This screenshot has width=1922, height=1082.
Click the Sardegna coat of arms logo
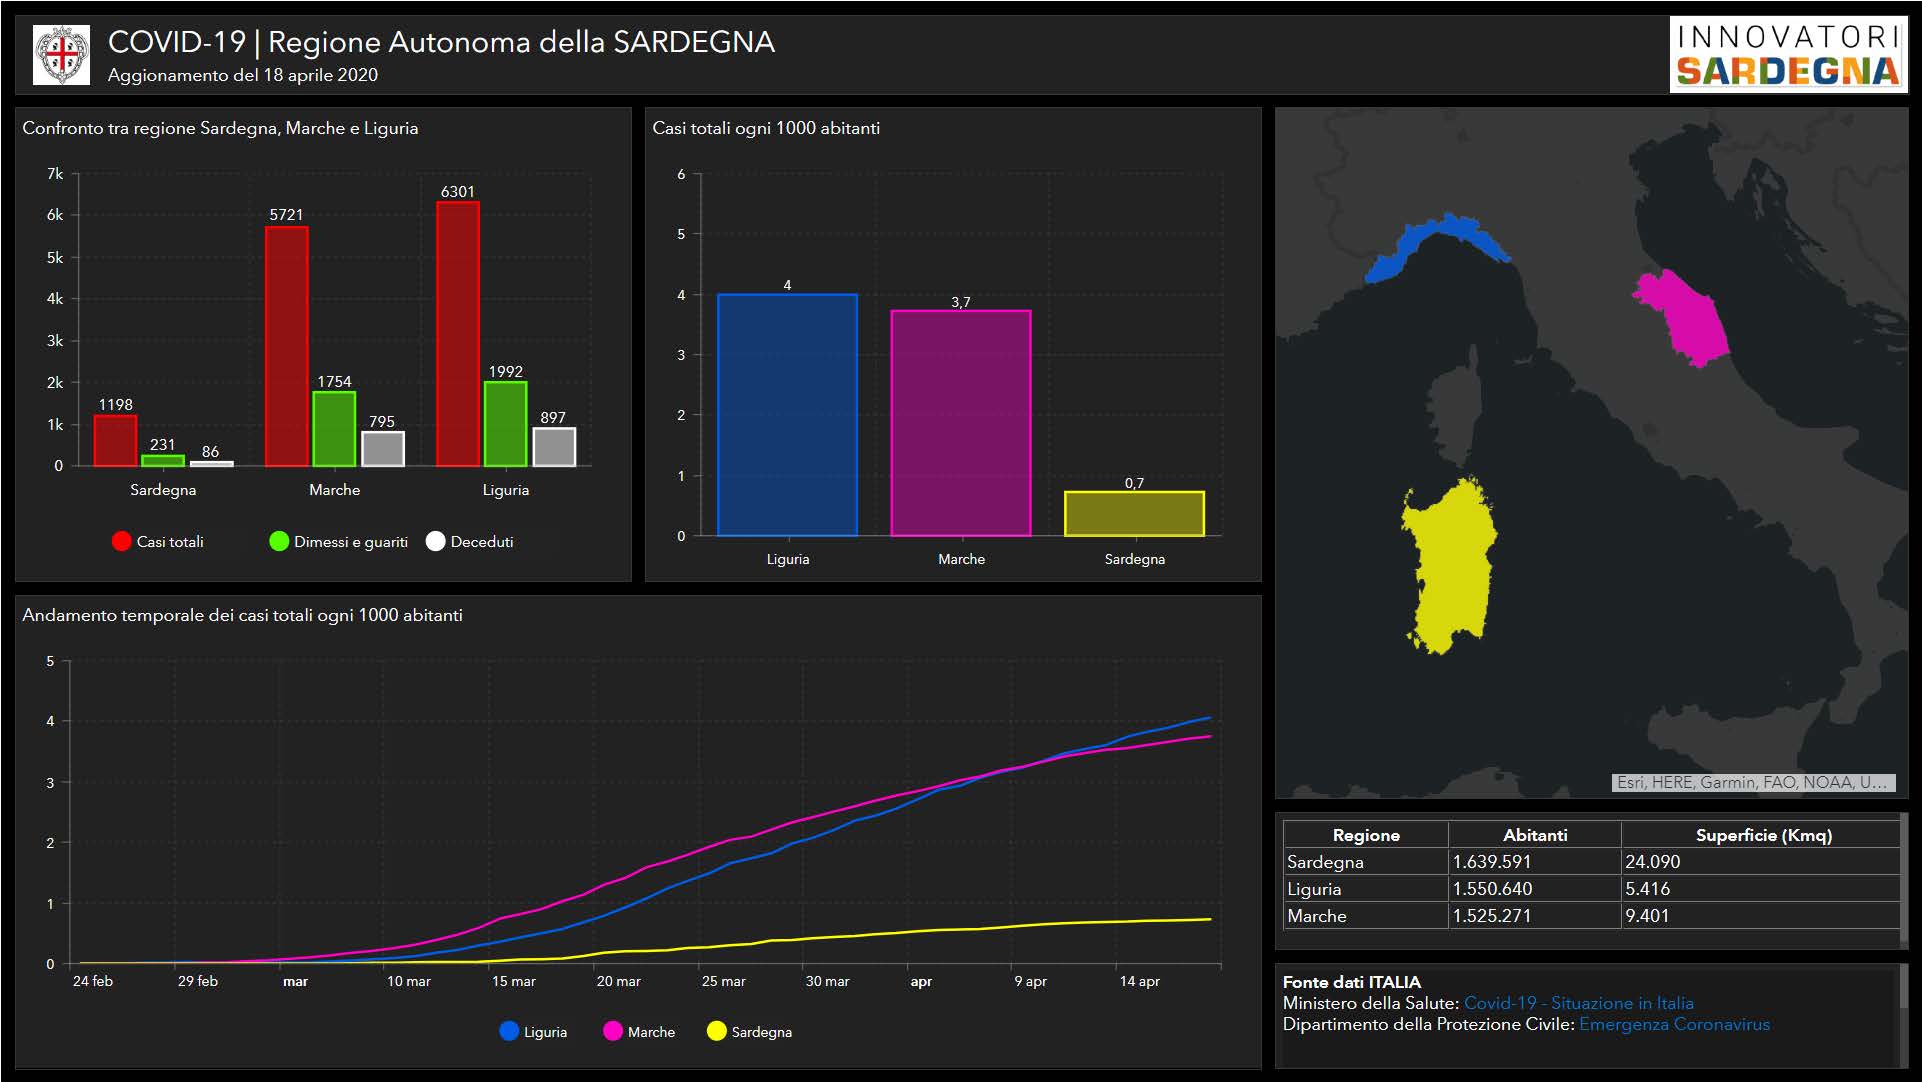61,54
